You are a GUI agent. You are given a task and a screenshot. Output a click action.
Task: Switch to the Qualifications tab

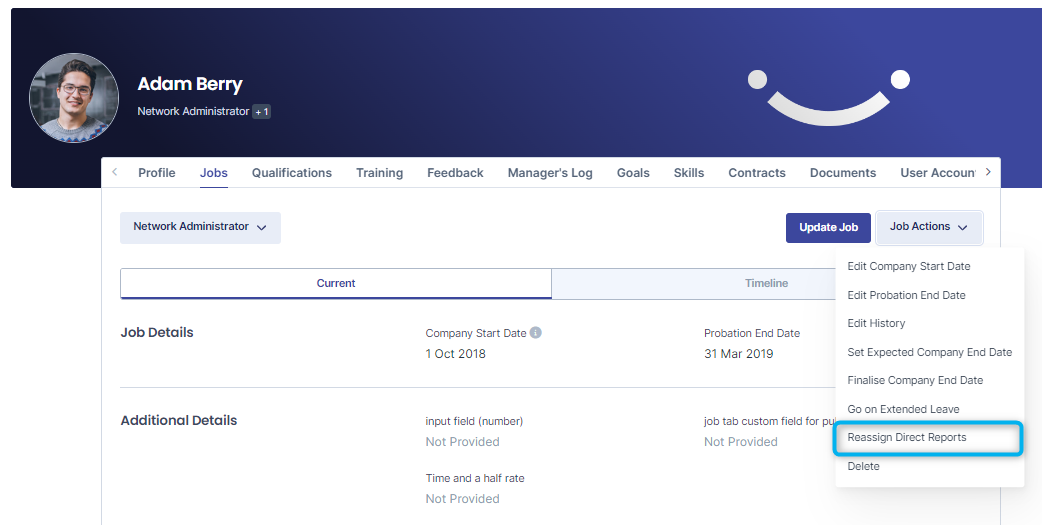tap(292, 173)
